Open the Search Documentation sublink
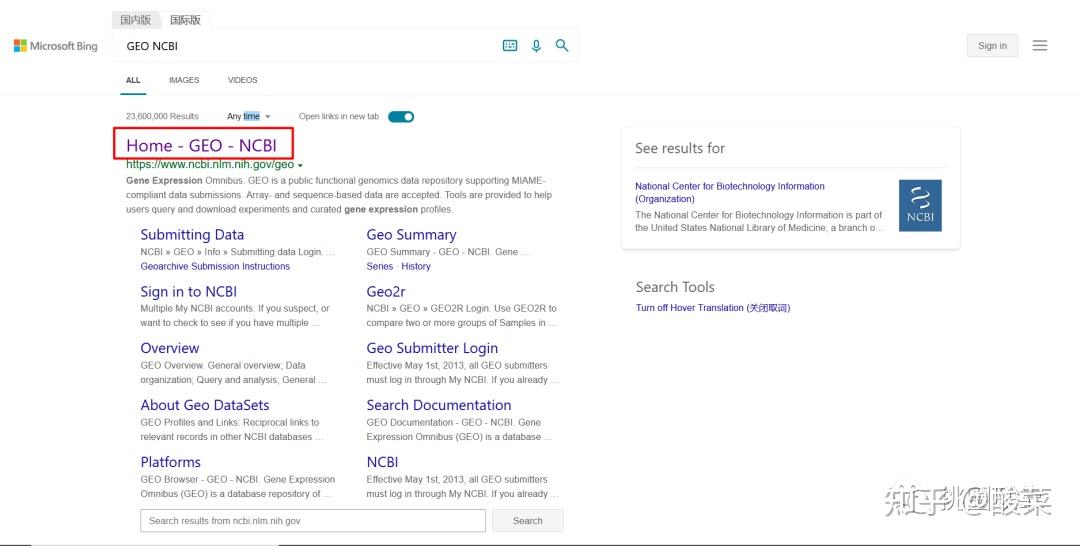This screenshot has height=546, width=1080. click(x=439, y=405)
